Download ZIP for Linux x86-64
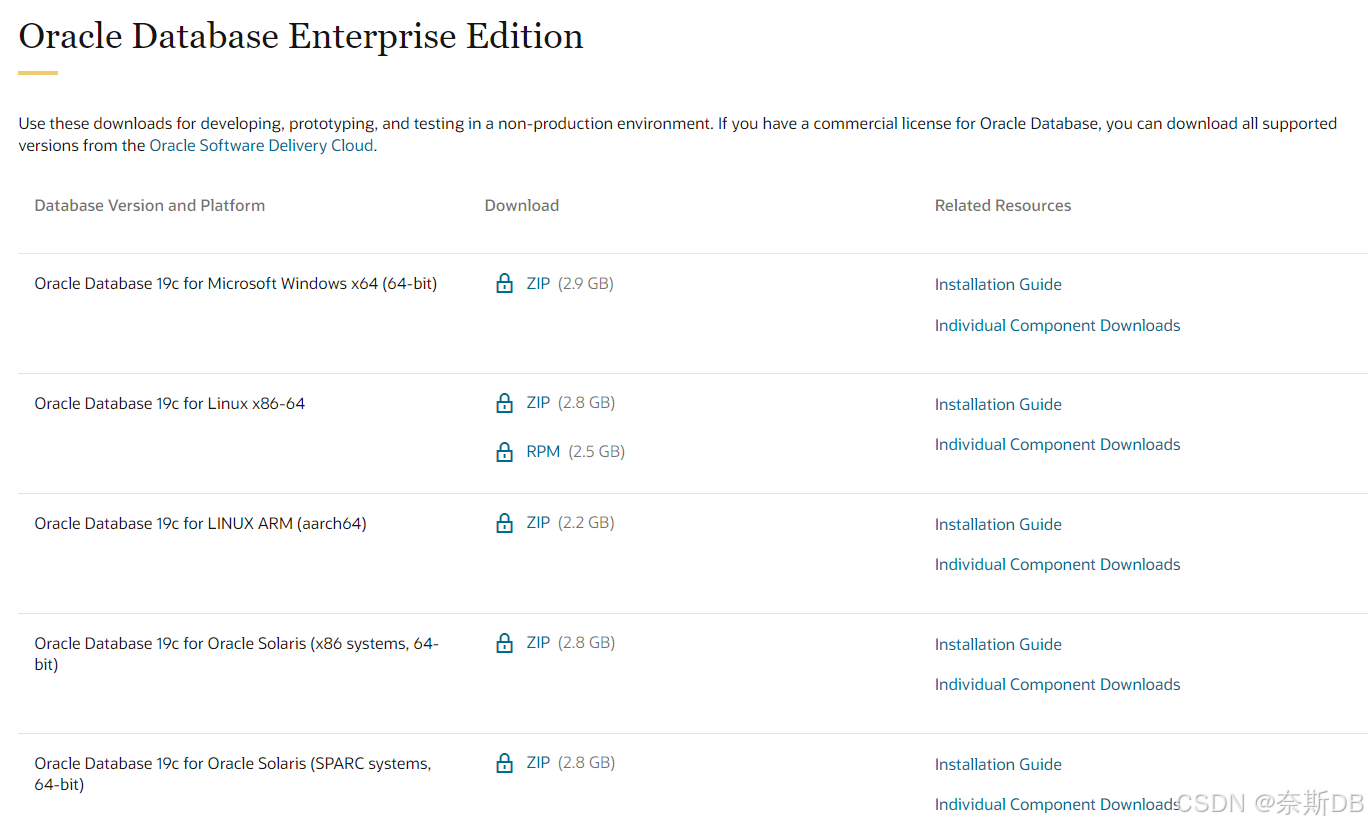The width and height of the screenshot is (1368, 826). [538, 403]
